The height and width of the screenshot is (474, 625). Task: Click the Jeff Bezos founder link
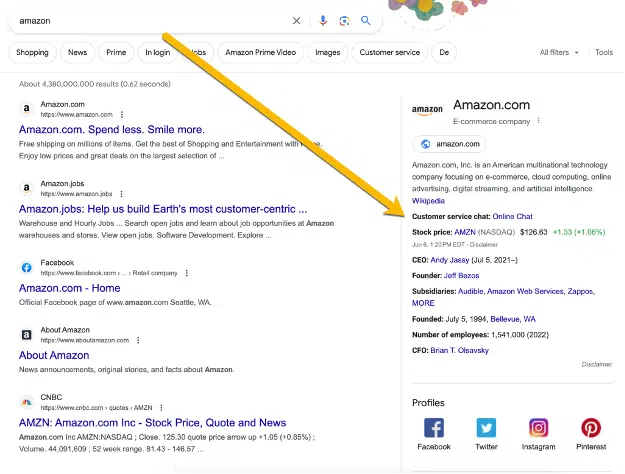463,275
